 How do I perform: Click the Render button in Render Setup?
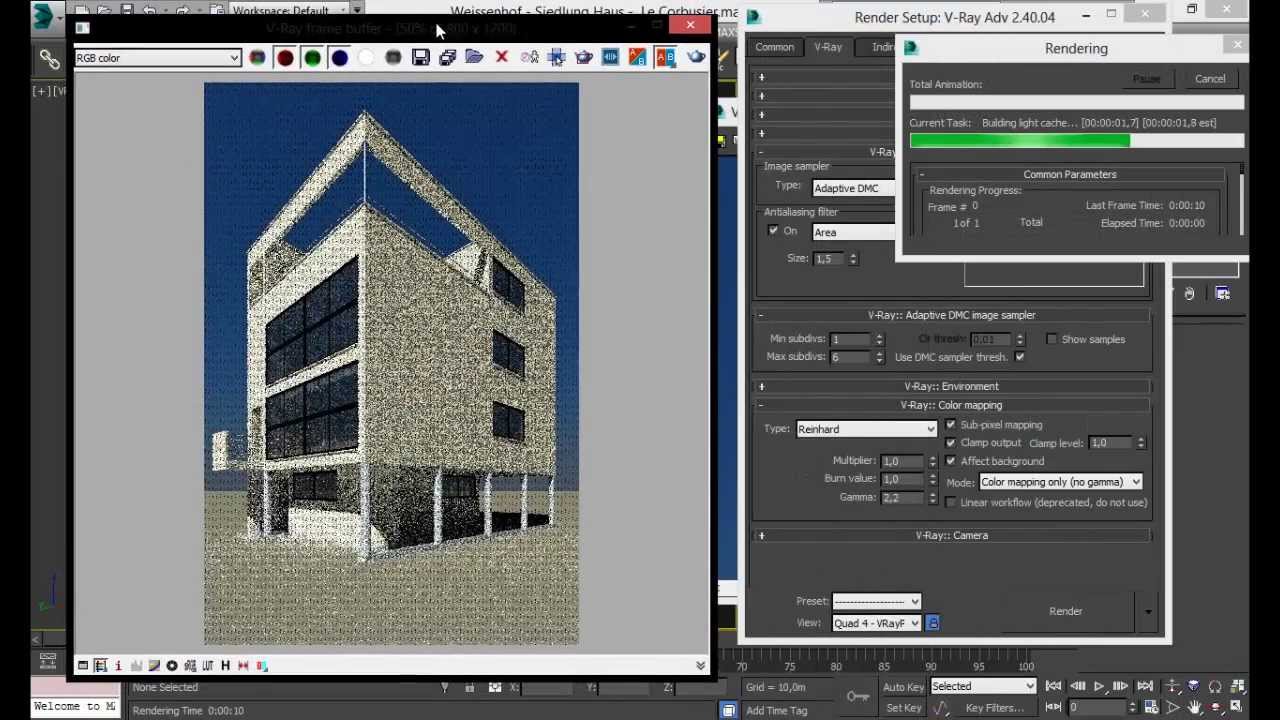[1066, 611]
